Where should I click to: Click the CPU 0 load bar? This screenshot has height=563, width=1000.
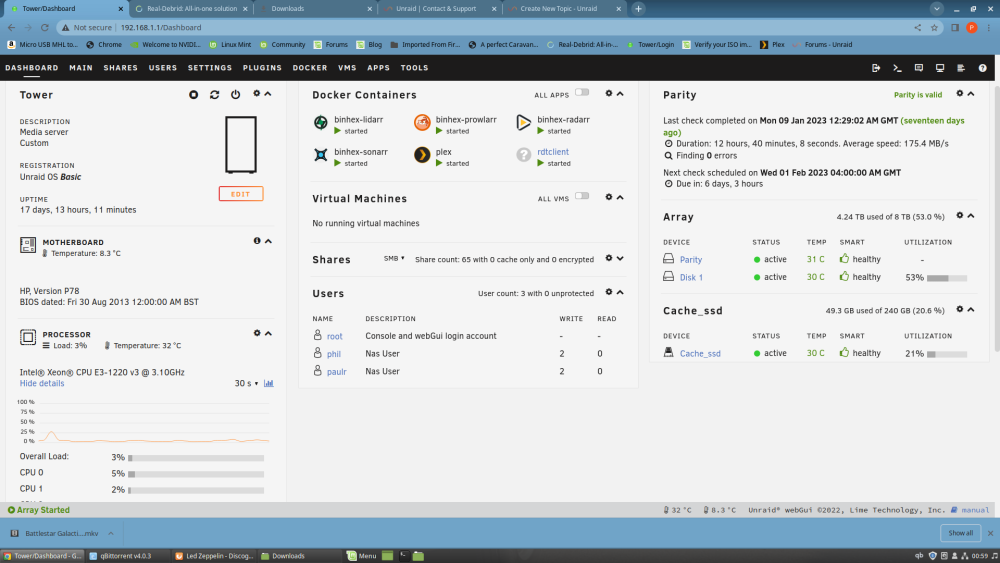point(196,474)
